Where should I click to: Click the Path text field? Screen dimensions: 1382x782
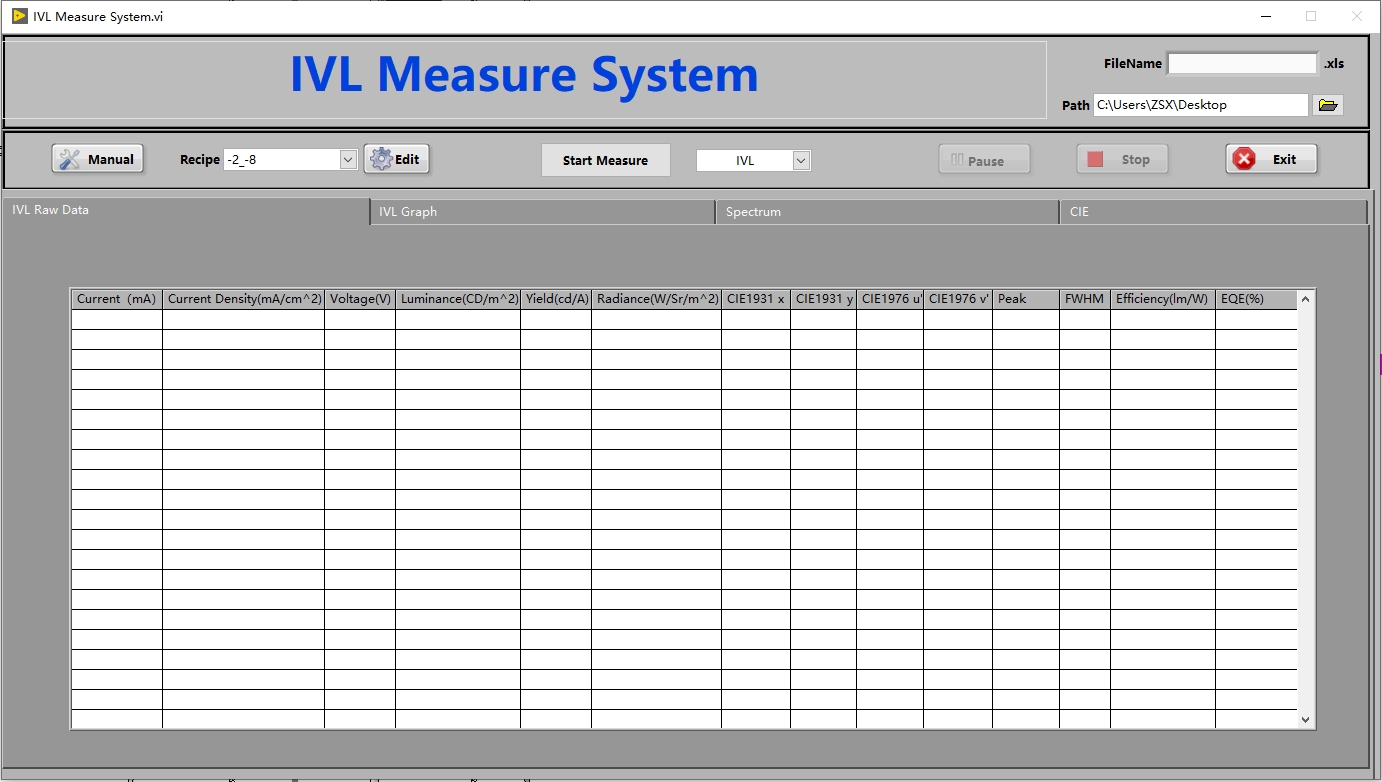pos(1200,105)
